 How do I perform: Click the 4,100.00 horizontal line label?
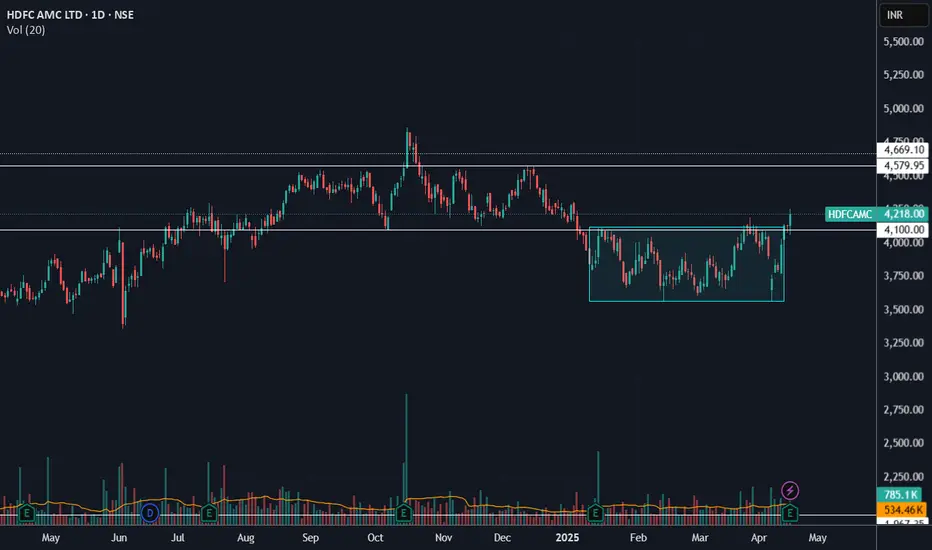coord(902,230)
